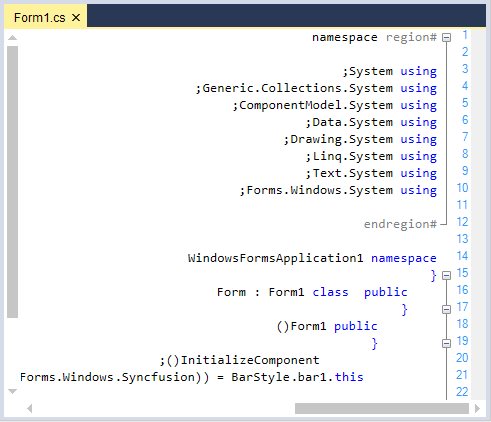
Task: Click the horizontal scrollbar thumb
Action: click(382, 408)
